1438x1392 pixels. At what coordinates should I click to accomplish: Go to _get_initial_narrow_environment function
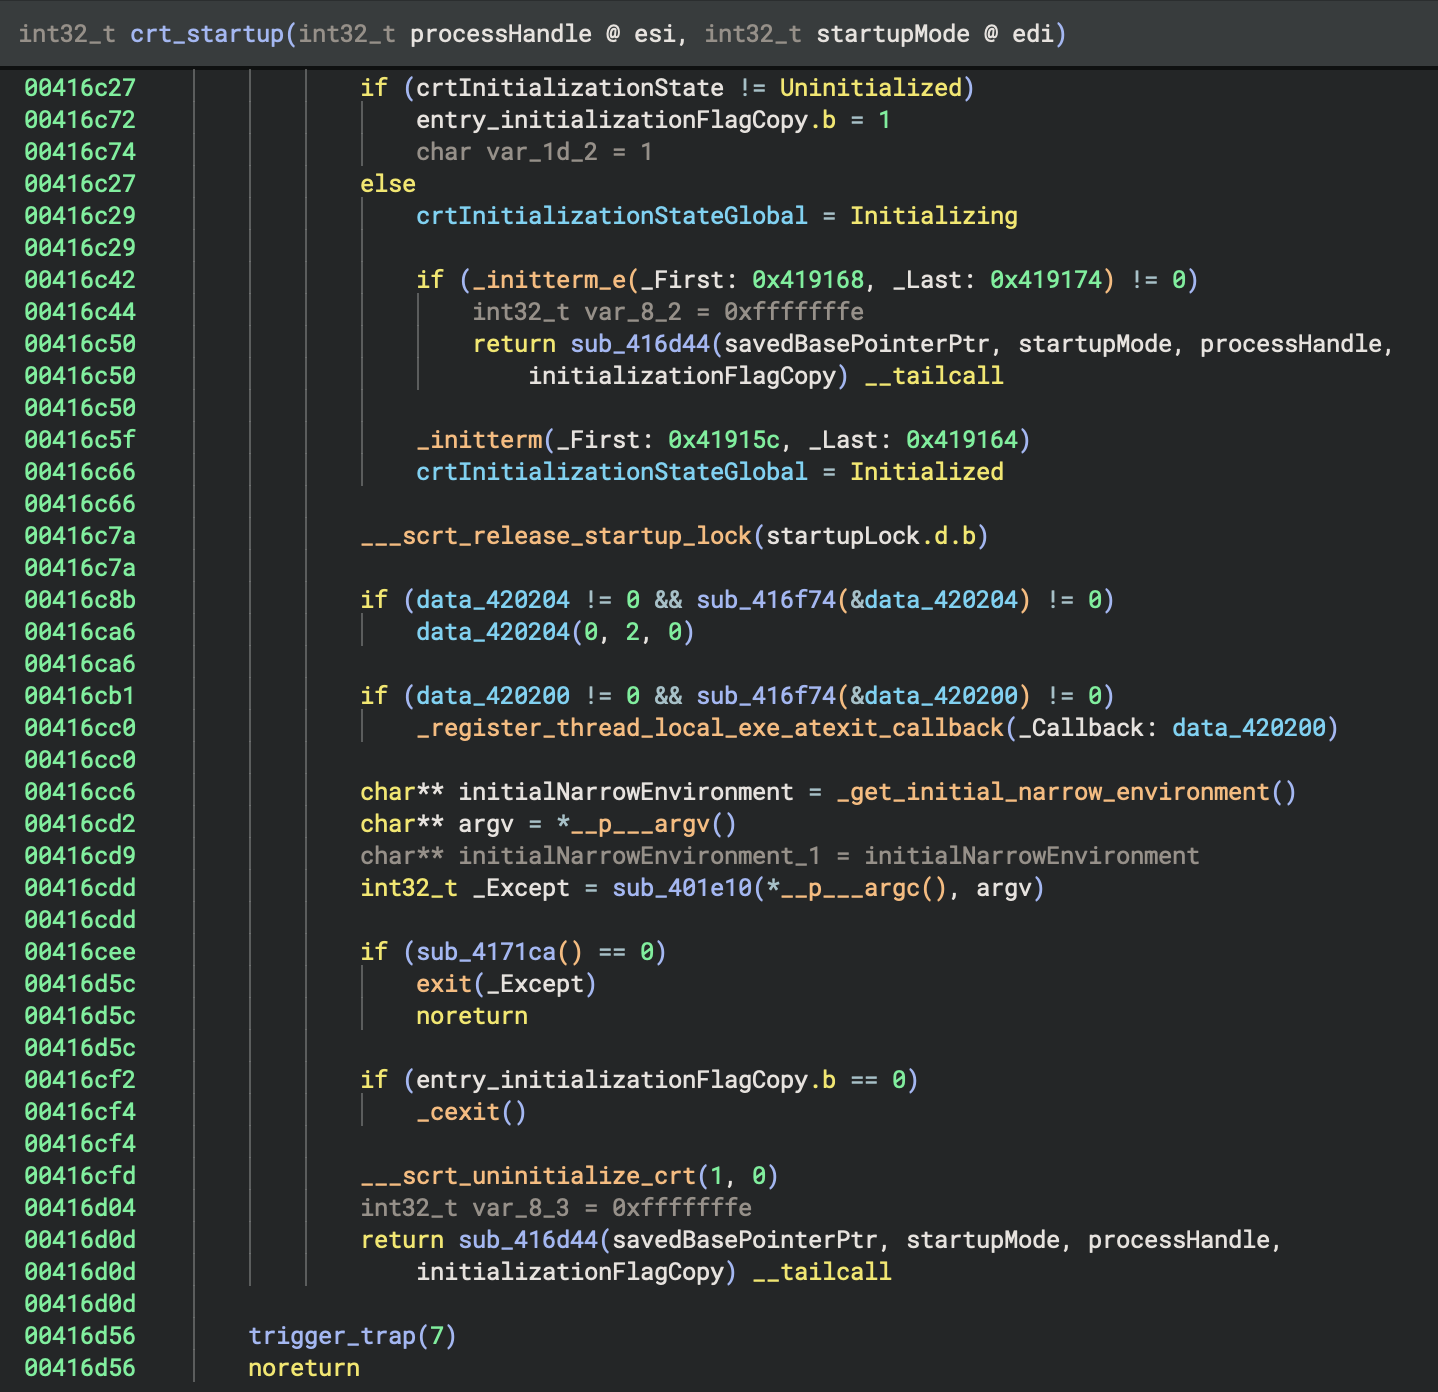(x=1054, y=792)
